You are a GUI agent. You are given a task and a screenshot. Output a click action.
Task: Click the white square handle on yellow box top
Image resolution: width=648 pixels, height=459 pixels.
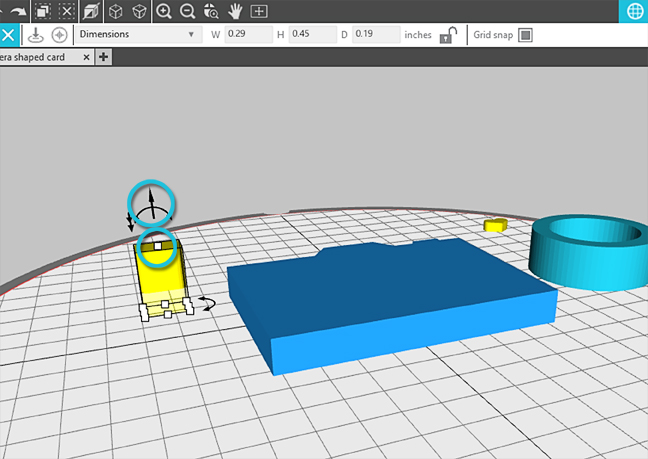tap(157, 246)
